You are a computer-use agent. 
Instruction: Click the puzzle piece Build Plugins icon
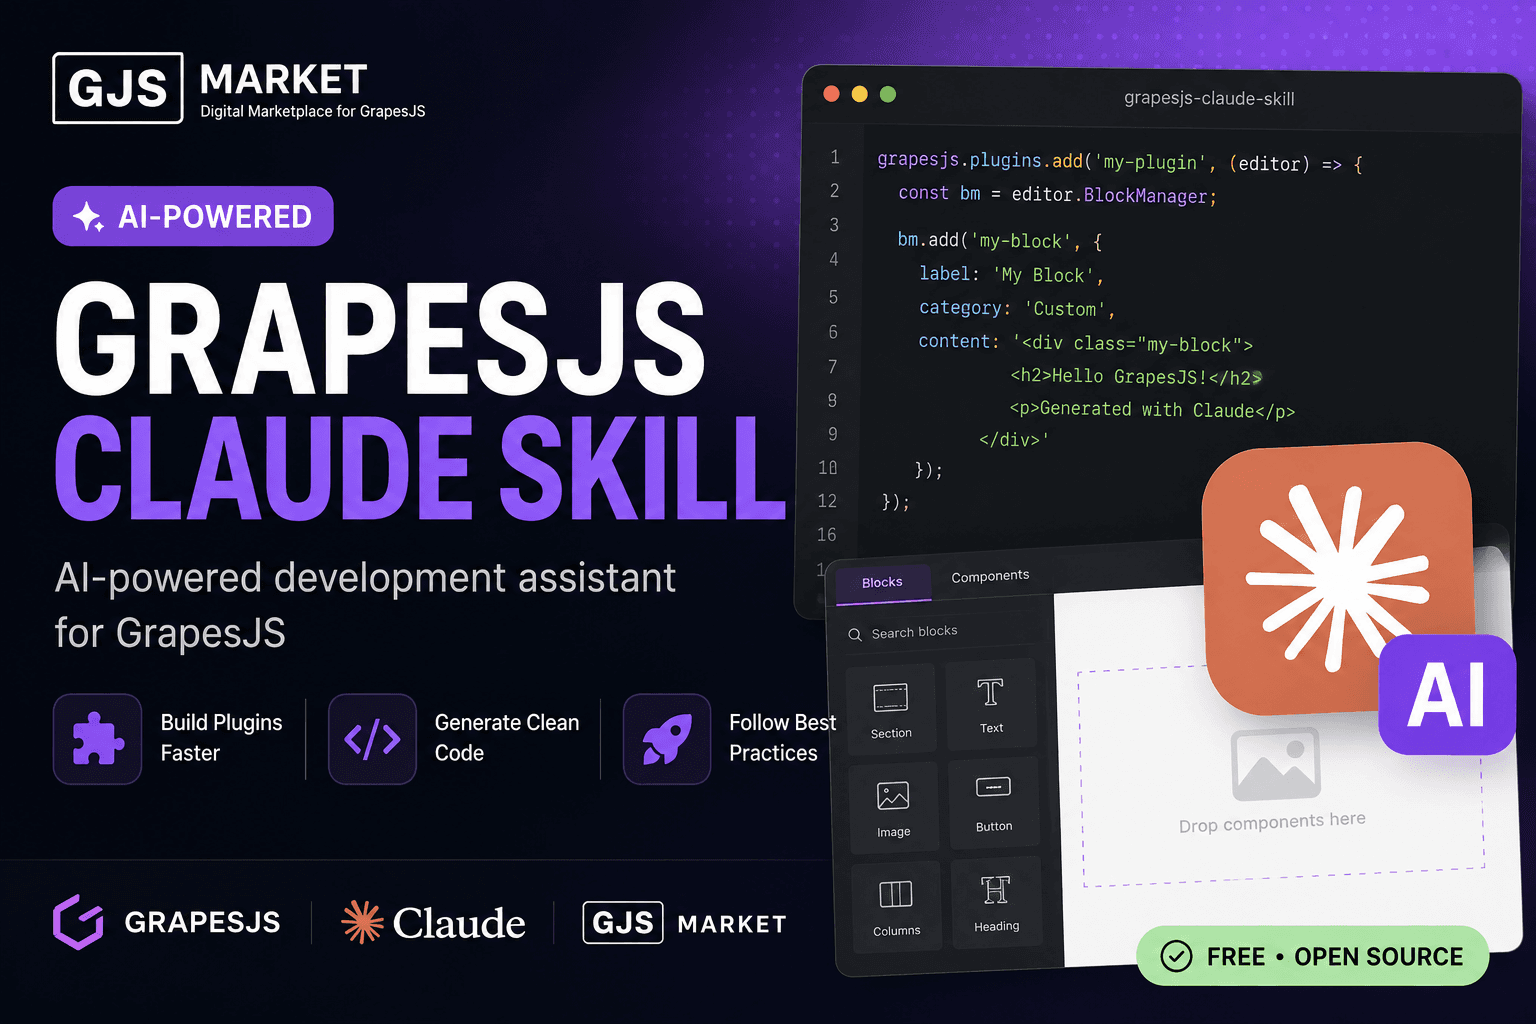[x=97, y=739]
